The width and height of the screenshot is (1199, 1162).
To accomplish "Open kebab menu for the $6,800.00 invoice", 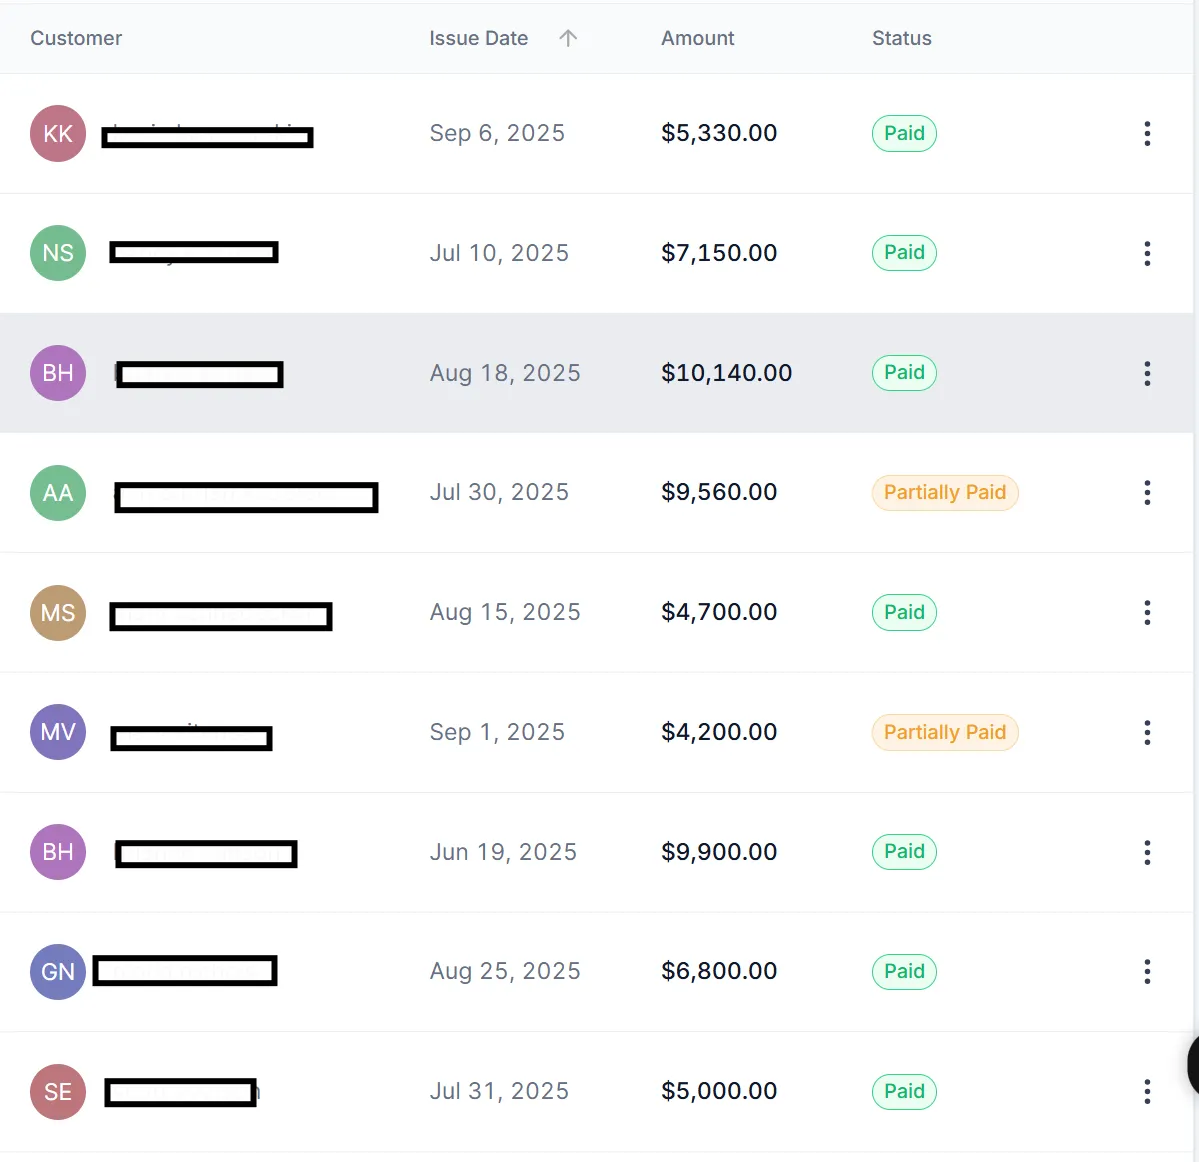I will [1147, 971].
